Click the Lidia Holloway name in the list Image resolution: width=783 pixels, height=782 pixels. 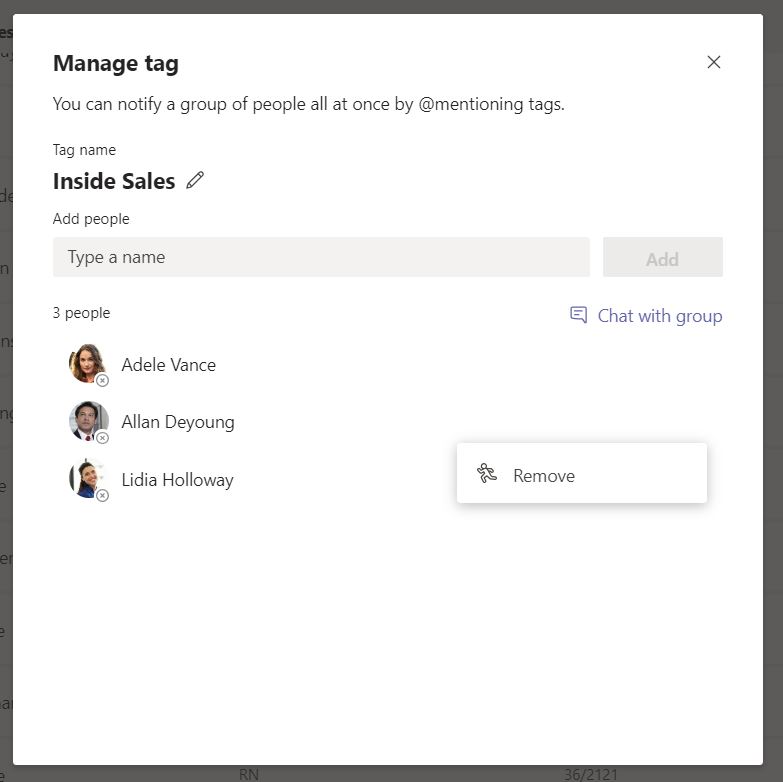click(177, 480)
